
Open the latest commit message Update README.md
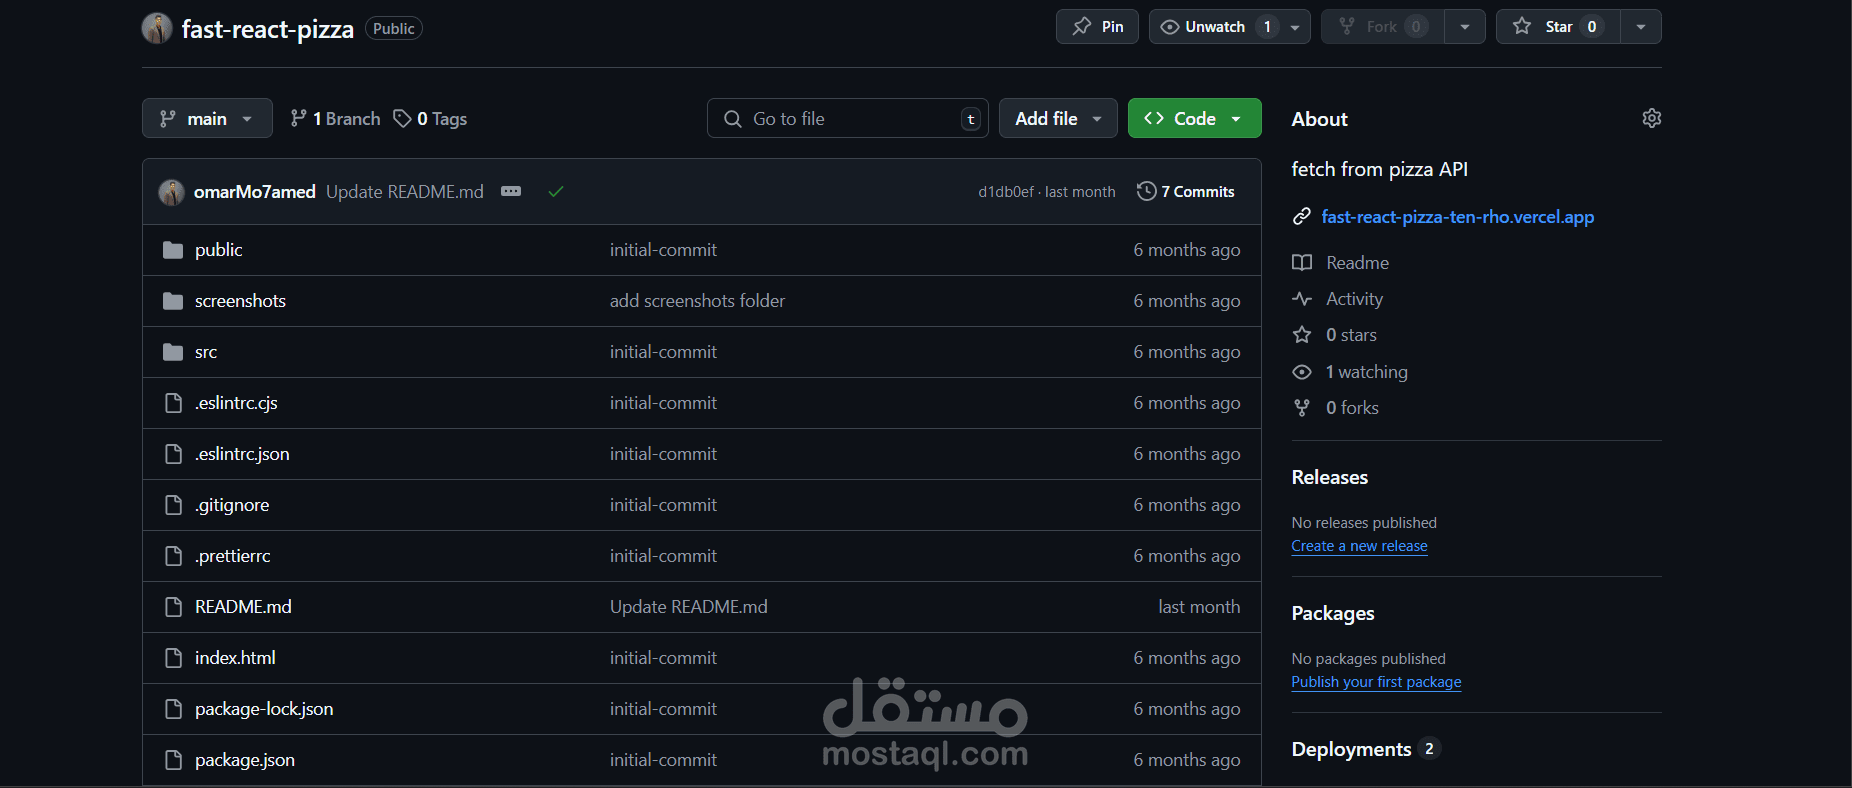point(405,191)
